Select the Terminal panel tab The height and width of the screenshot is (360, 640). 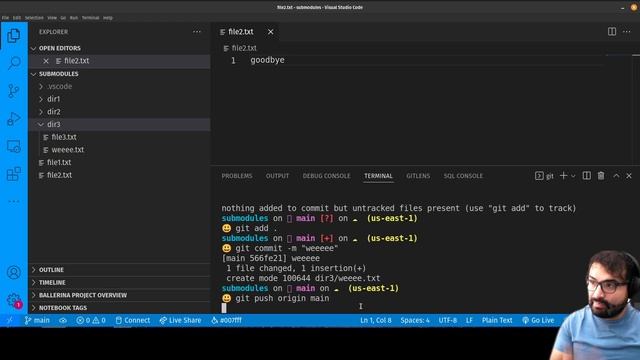pyautogui.click(x=378, y=176)
